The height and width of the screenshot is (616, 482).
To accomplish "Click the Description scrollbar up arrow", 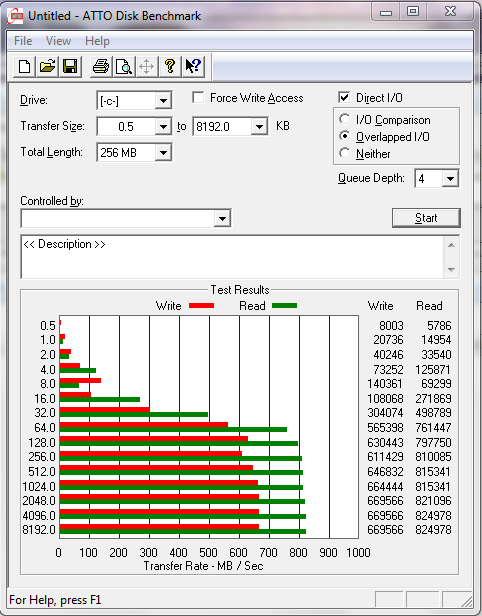I will click(x=451, y=246).
